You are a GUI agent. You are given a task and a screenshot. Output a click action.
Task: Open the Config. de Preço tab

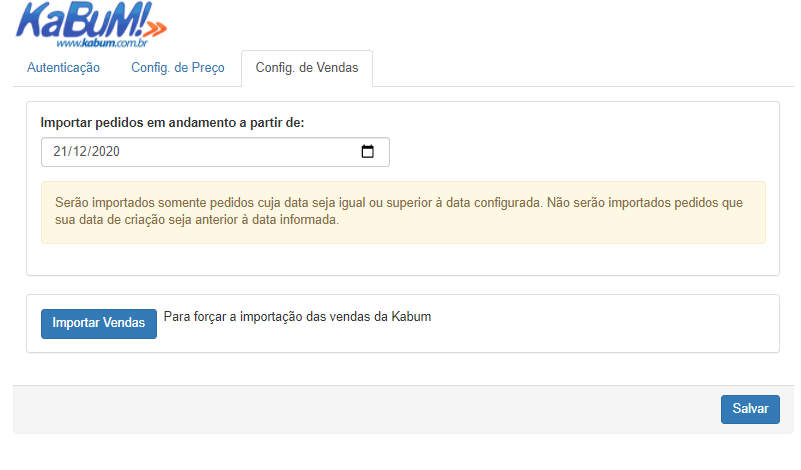178,67
